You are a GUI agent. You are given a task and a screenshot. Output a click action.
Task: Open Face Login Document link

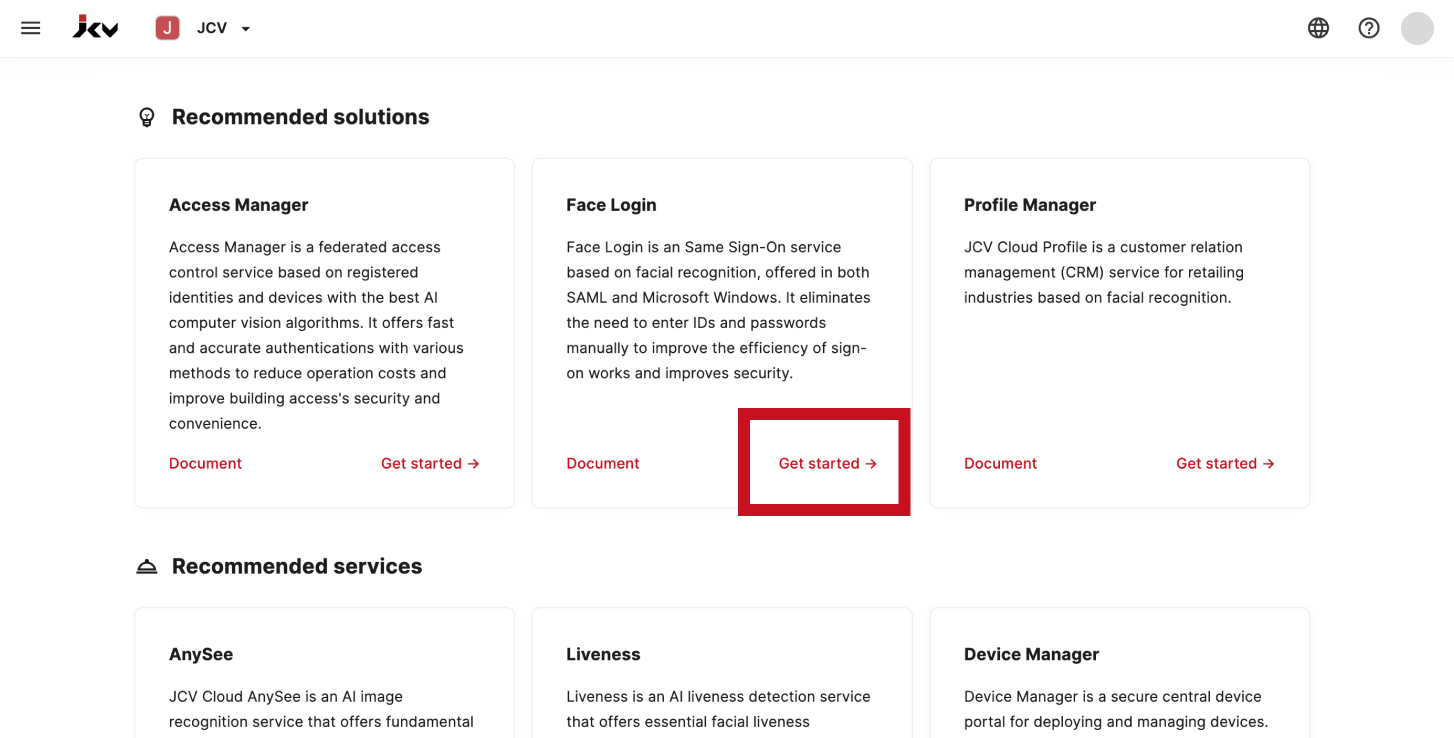point(603,463)
